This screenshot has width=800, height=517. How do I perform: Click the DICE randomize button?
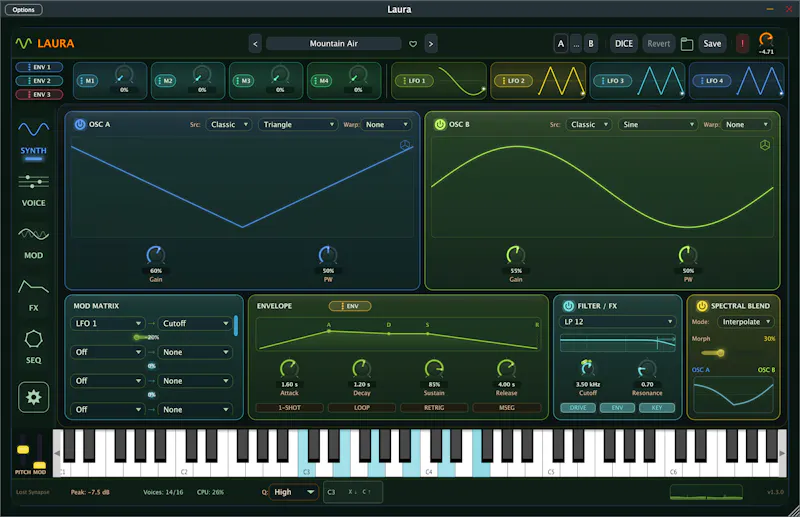click(x=623, y=44)
